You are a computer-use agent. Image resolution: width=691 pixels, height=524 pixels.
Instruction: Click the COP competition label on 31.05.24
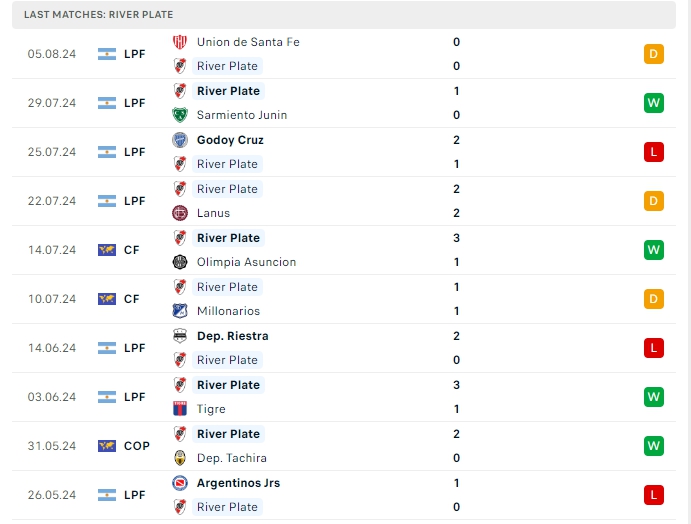137,446
